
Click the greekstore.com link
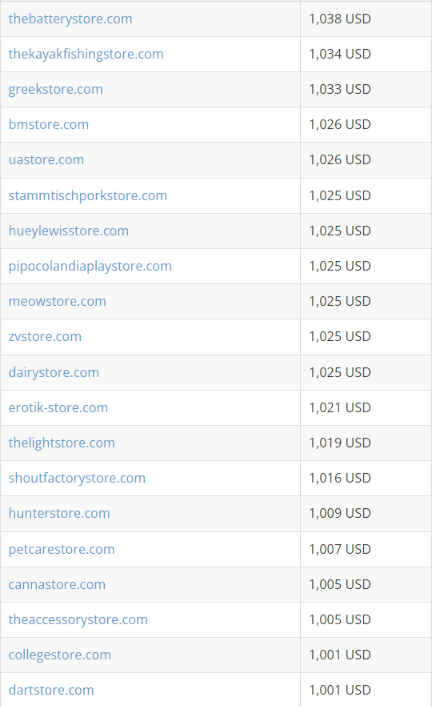pyautogui.click(x=55, y=89)
